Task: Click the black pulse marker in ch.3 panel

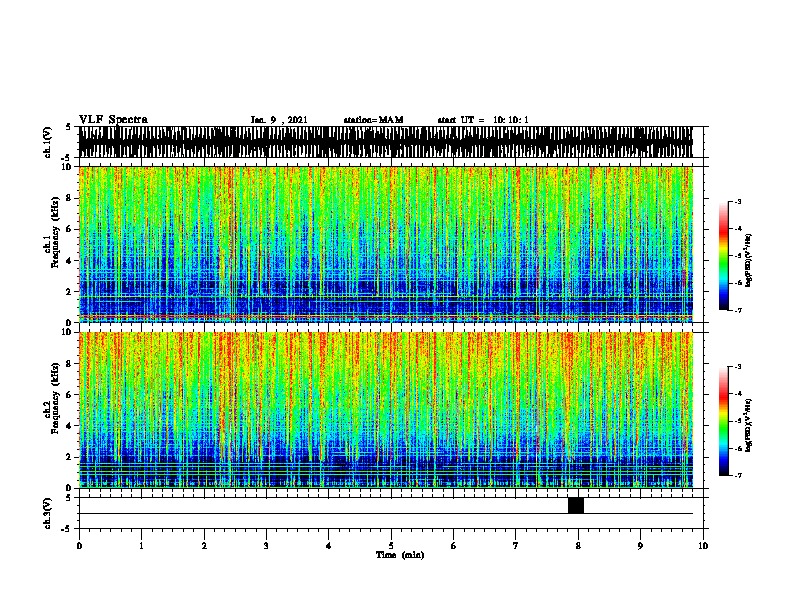Action: pos(576,505)
